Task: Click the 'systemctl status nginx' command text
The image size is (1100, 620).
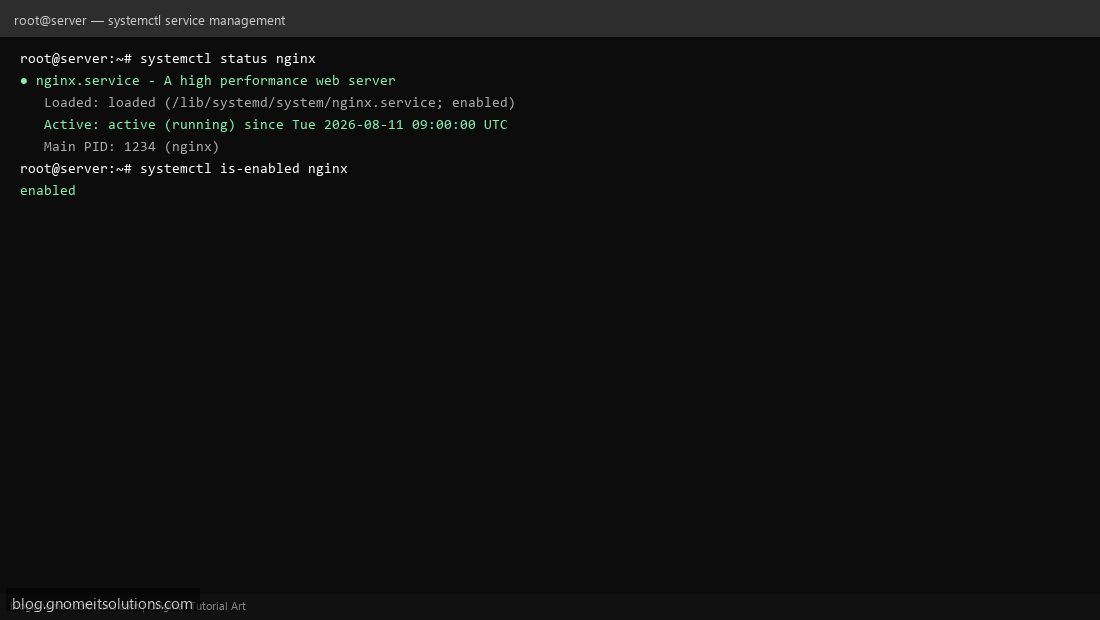Action: click(228, 58)
